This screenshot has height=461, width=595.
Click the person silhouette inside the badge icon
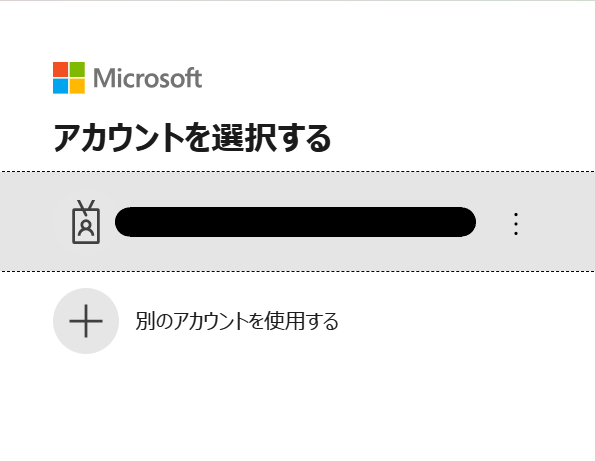click(x=86, y=227)
